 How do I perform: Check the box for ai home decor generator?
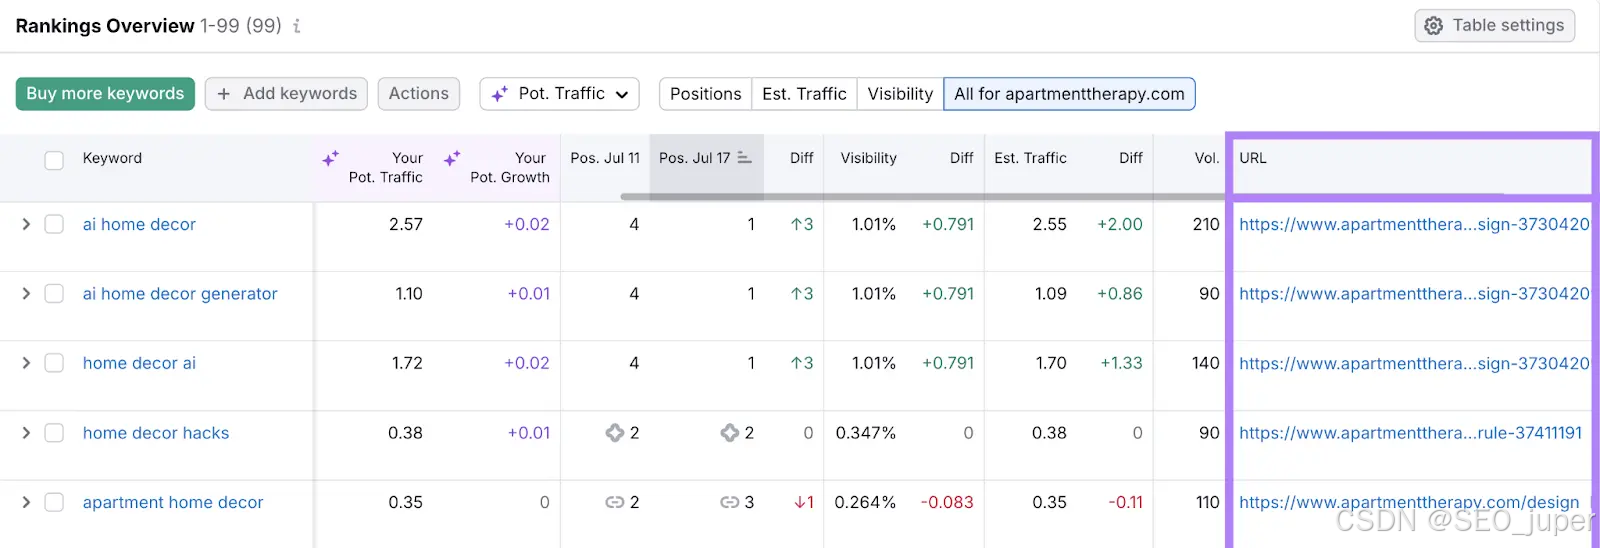[x=54, y=293]
